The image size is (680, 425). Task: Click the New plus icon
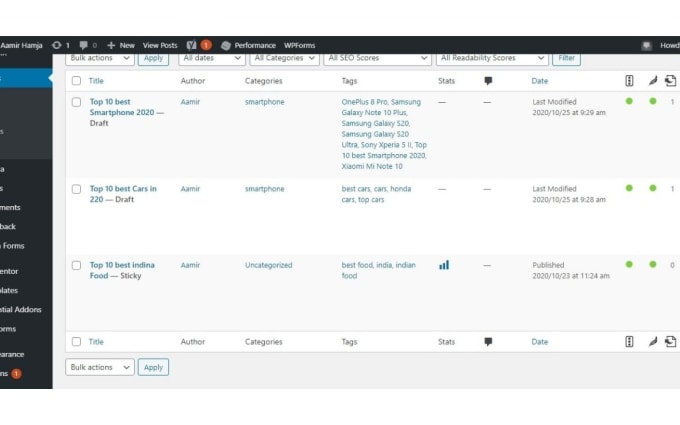(x=111, y=45)
